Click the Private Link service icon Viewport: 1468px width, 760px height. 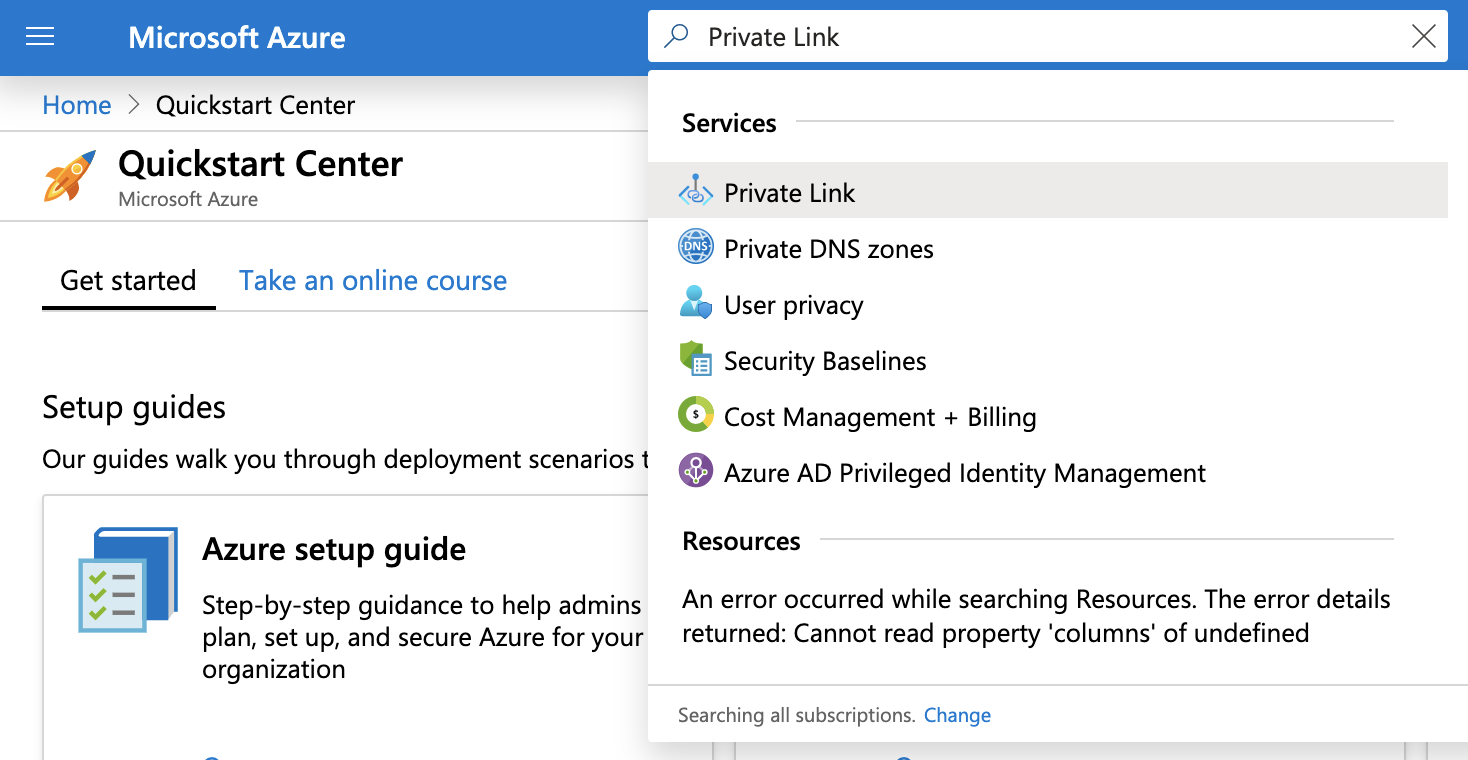pos(695,192)
